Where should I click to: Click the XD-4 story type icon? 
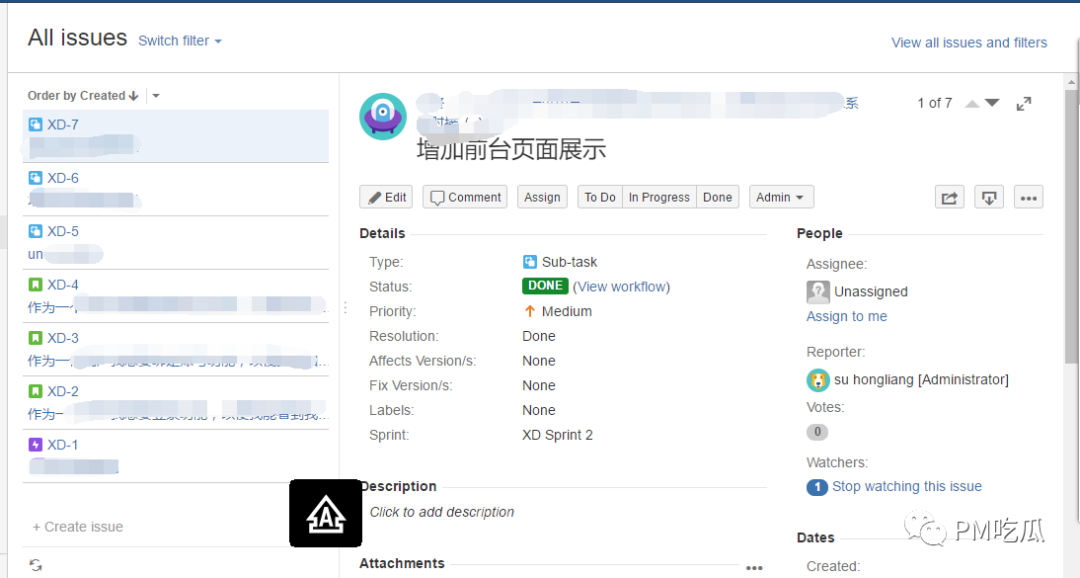click(35, 285)
